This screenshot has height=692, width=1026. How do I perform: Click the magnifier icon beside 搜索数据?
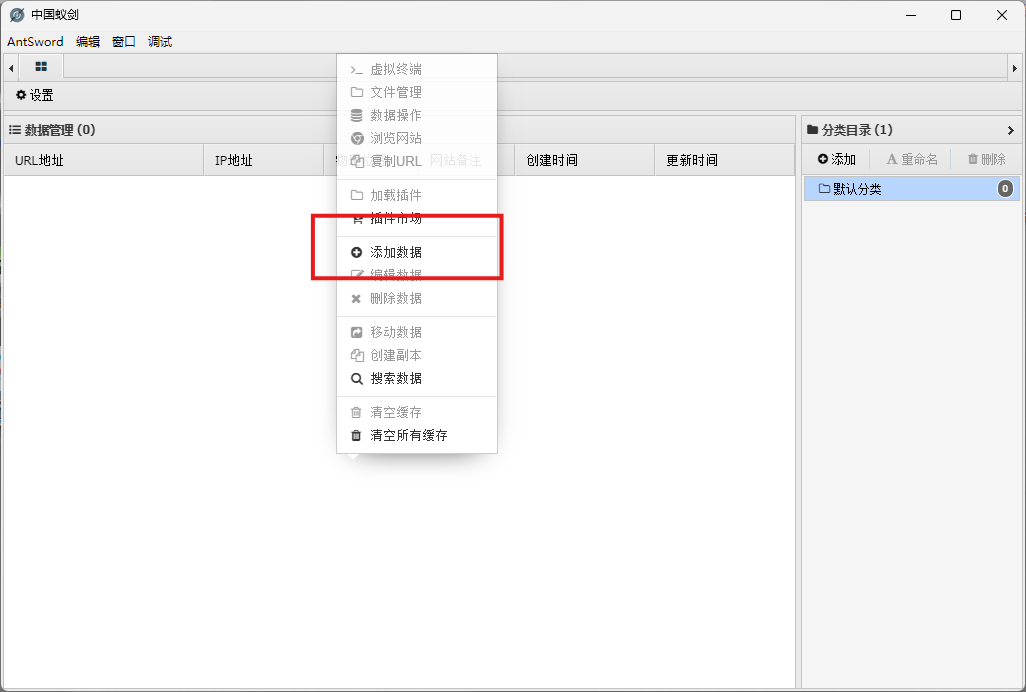click(x=357, y=379)
